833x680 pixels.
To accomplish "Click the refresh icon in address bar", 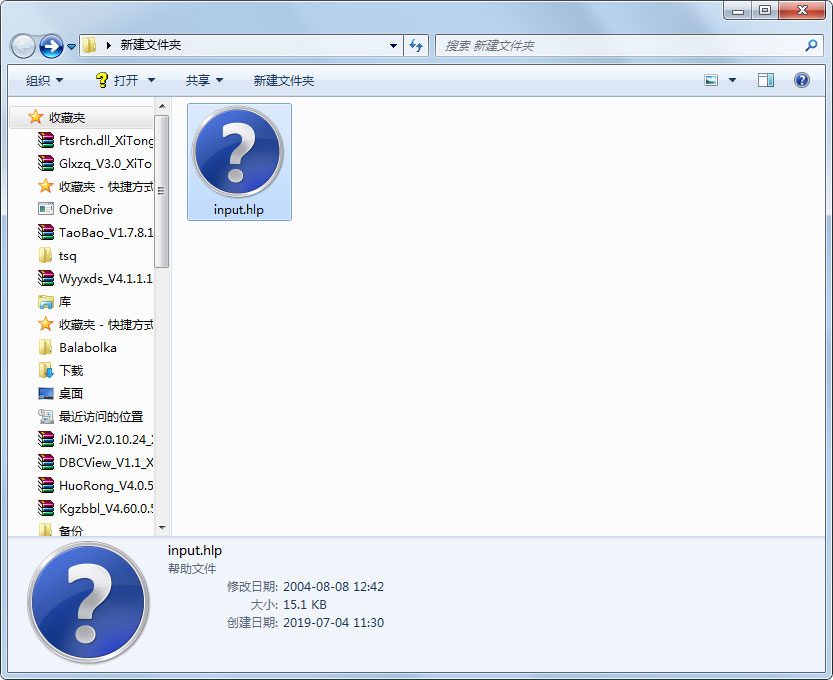I will click(416, 45).
